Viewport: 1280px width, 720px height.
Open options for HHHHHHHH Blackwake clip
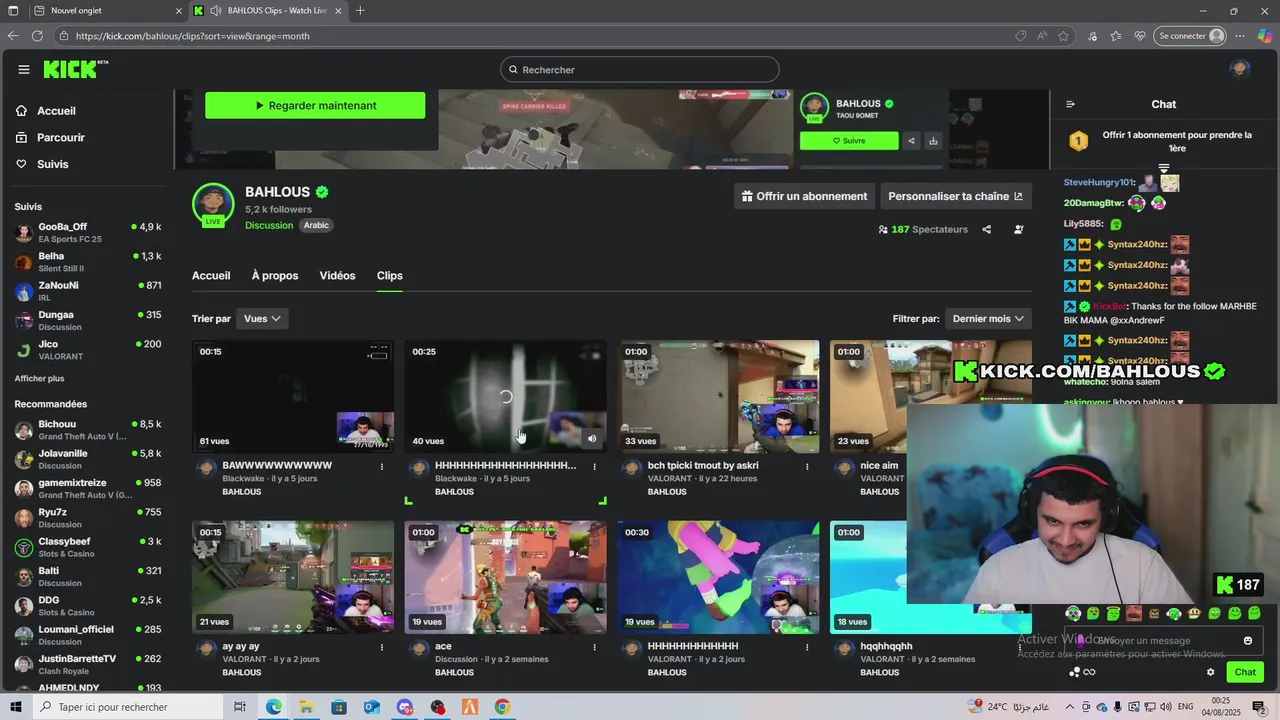pyautogui.click(x=595, y=466)
